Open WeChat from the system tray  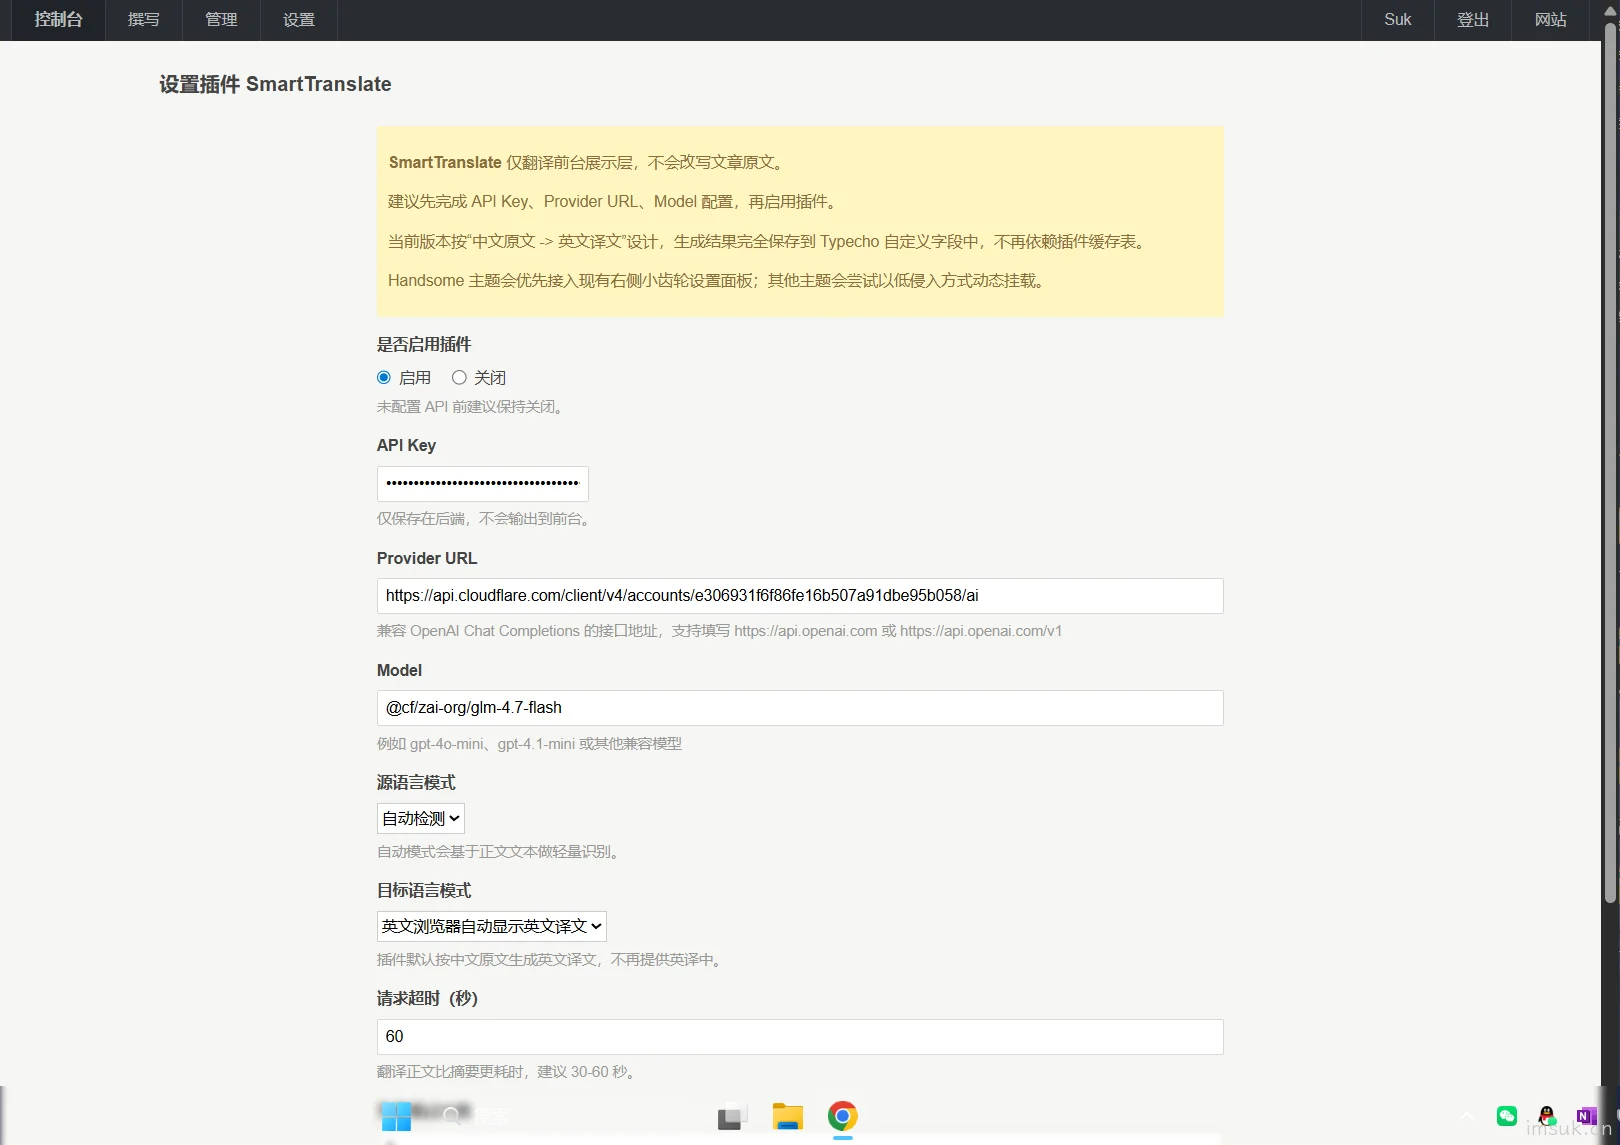[1507, 1116]
